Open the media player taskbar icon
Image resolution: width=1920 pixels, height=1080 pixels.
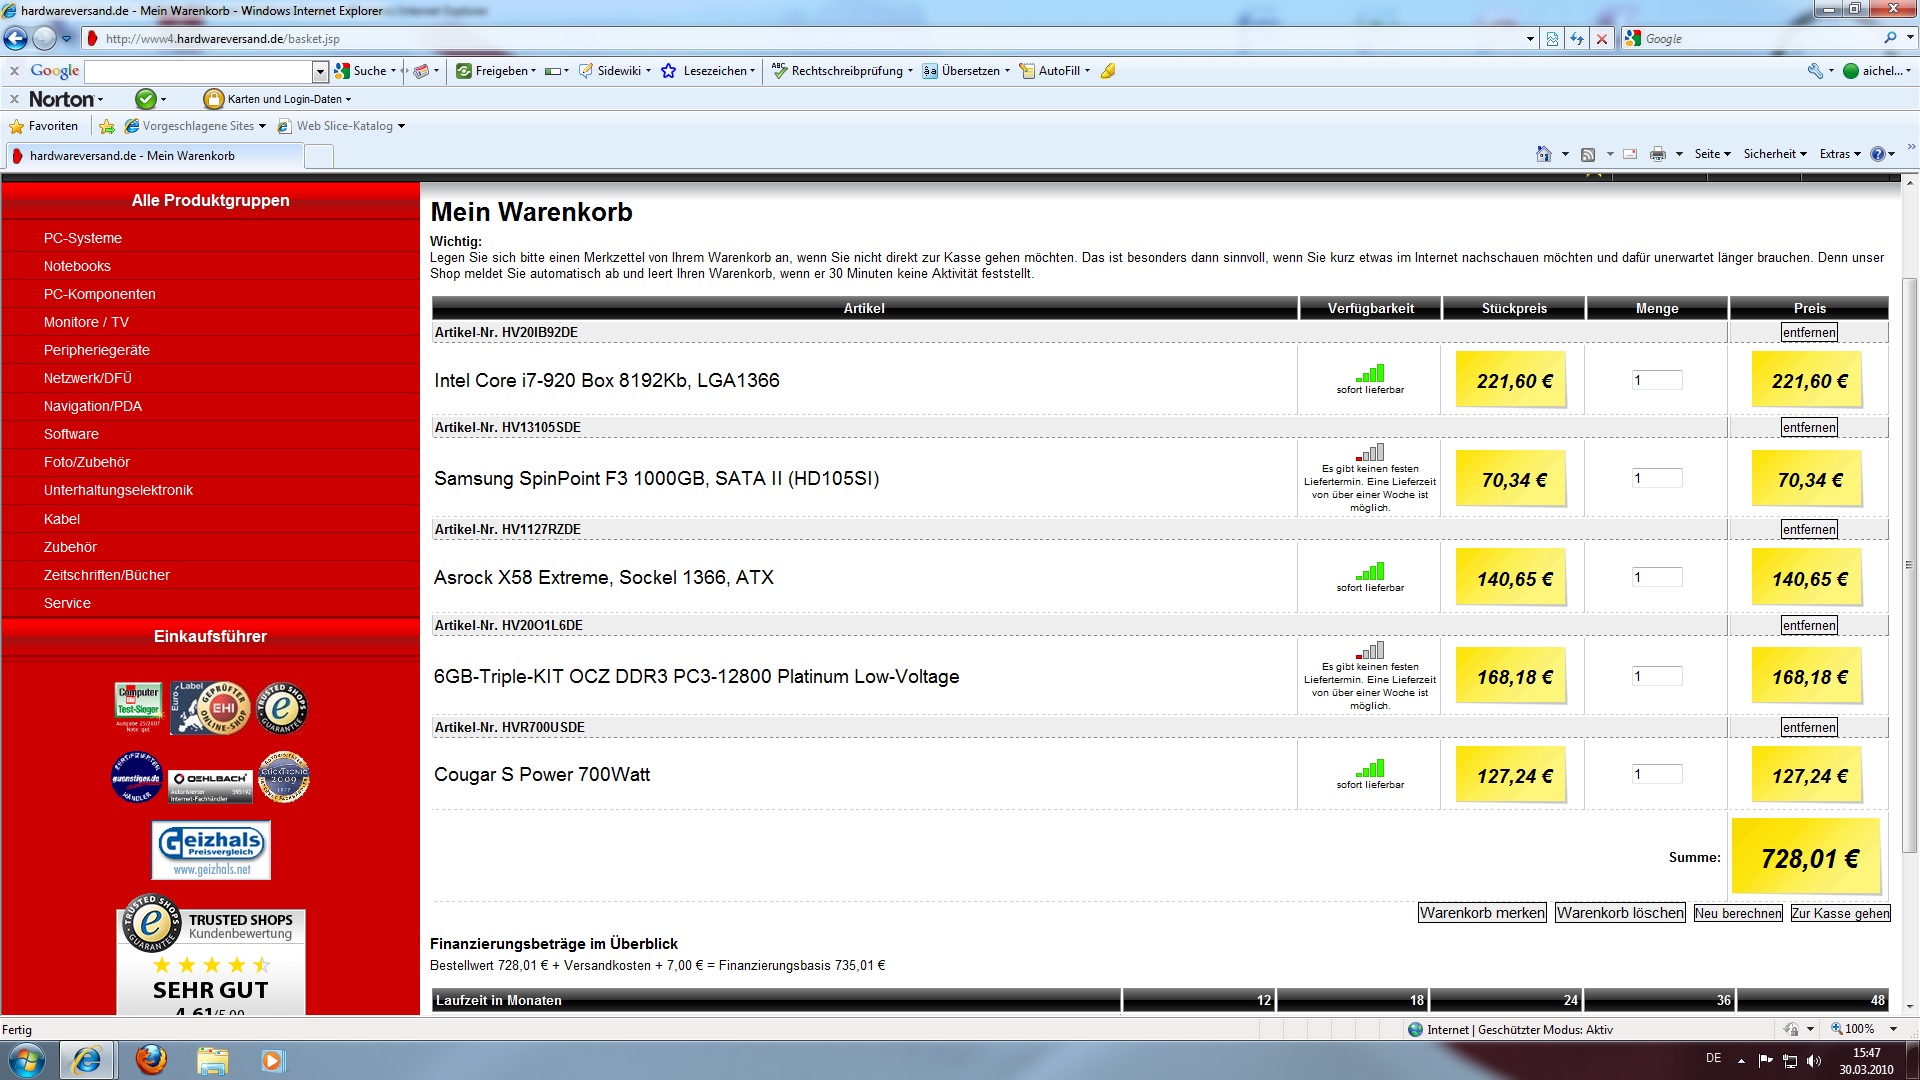pyautogui.click(x=272, y=1060)
